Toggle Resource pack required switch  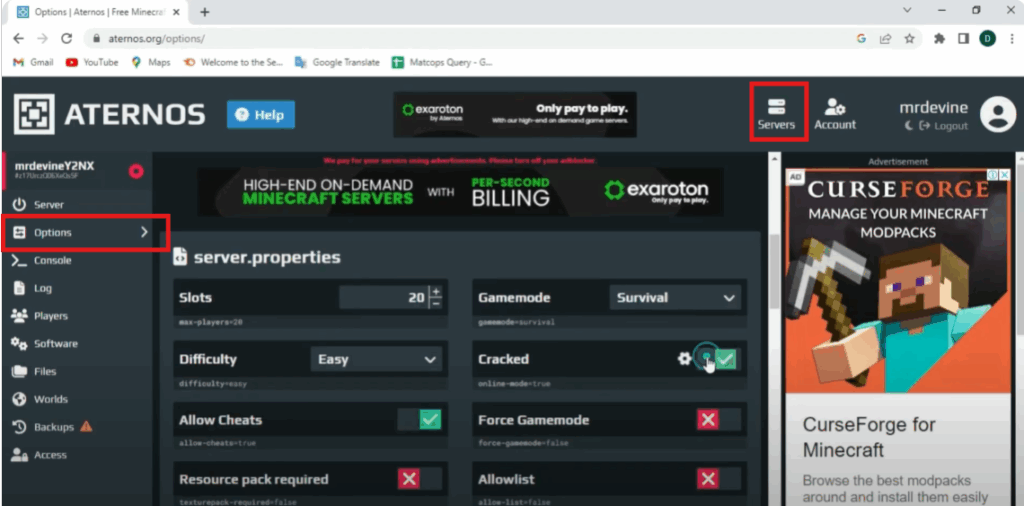(x=420, y=479)
